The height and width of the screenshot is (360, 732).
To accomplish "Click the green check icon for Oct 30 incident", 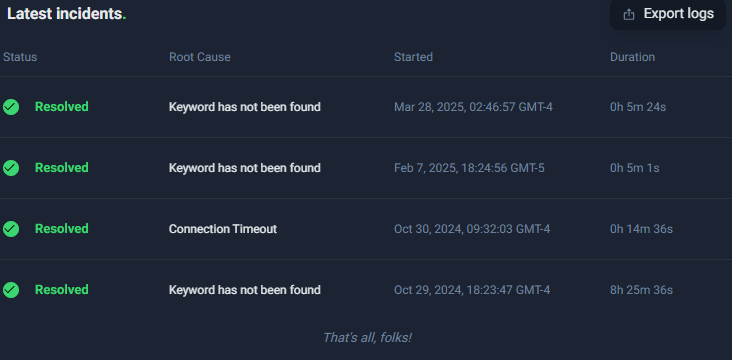I will click(x=11, y=229).
